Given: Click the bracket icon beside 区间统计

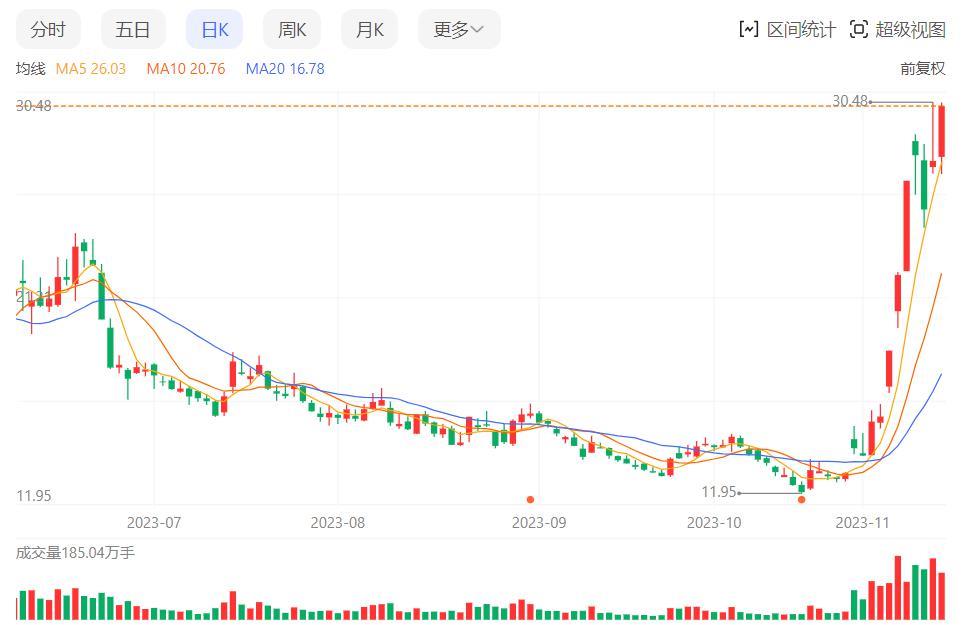Looking at the screenshot, I should point(749,29).
